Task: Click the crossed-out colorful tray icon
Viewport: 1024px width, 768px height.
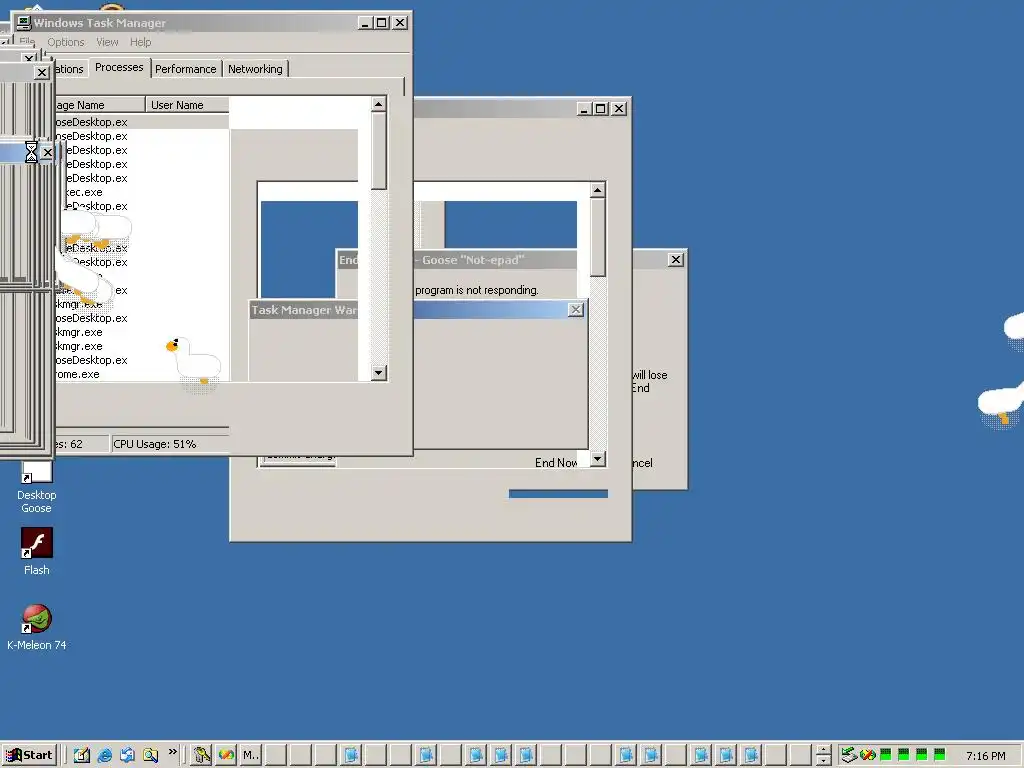Action: click(x=867, y=755)
